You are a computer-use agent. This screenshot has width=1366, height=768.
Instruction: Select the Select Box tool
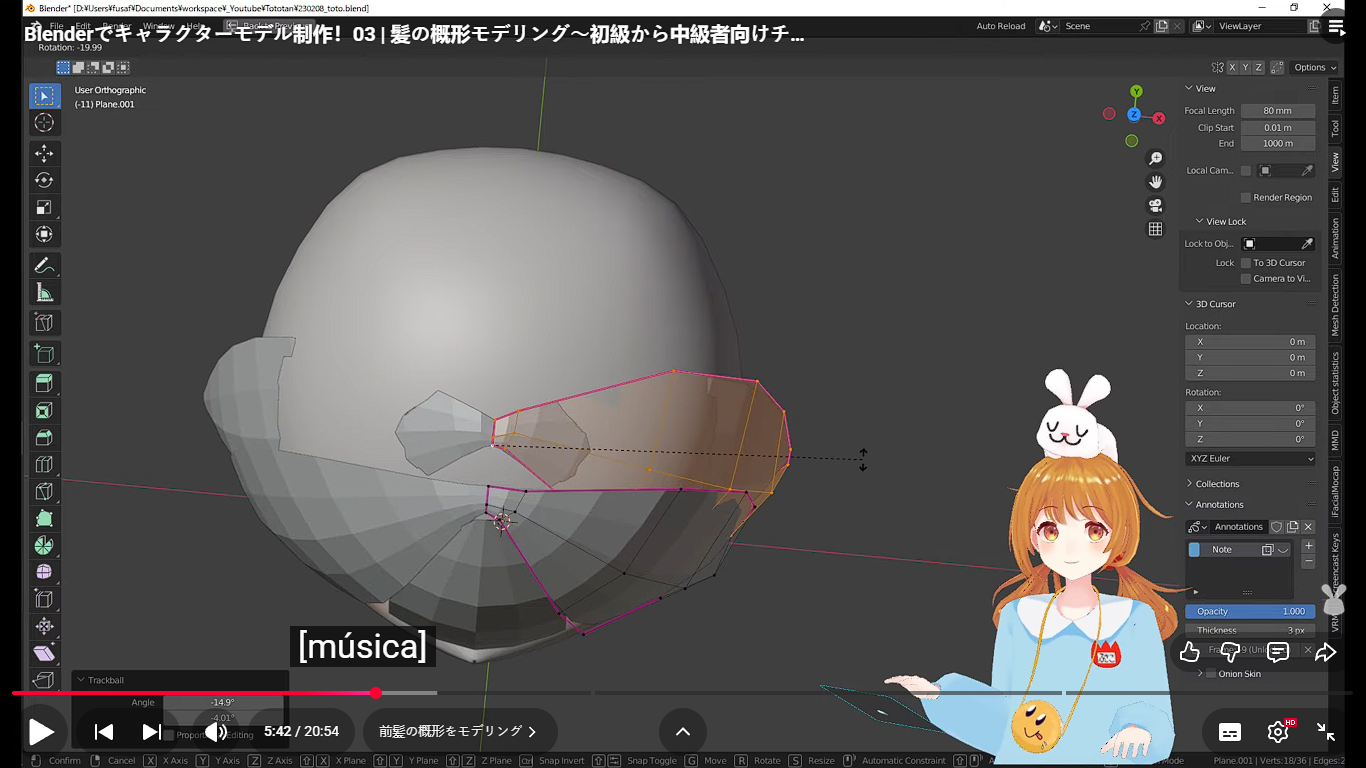[x=44, y=96]
